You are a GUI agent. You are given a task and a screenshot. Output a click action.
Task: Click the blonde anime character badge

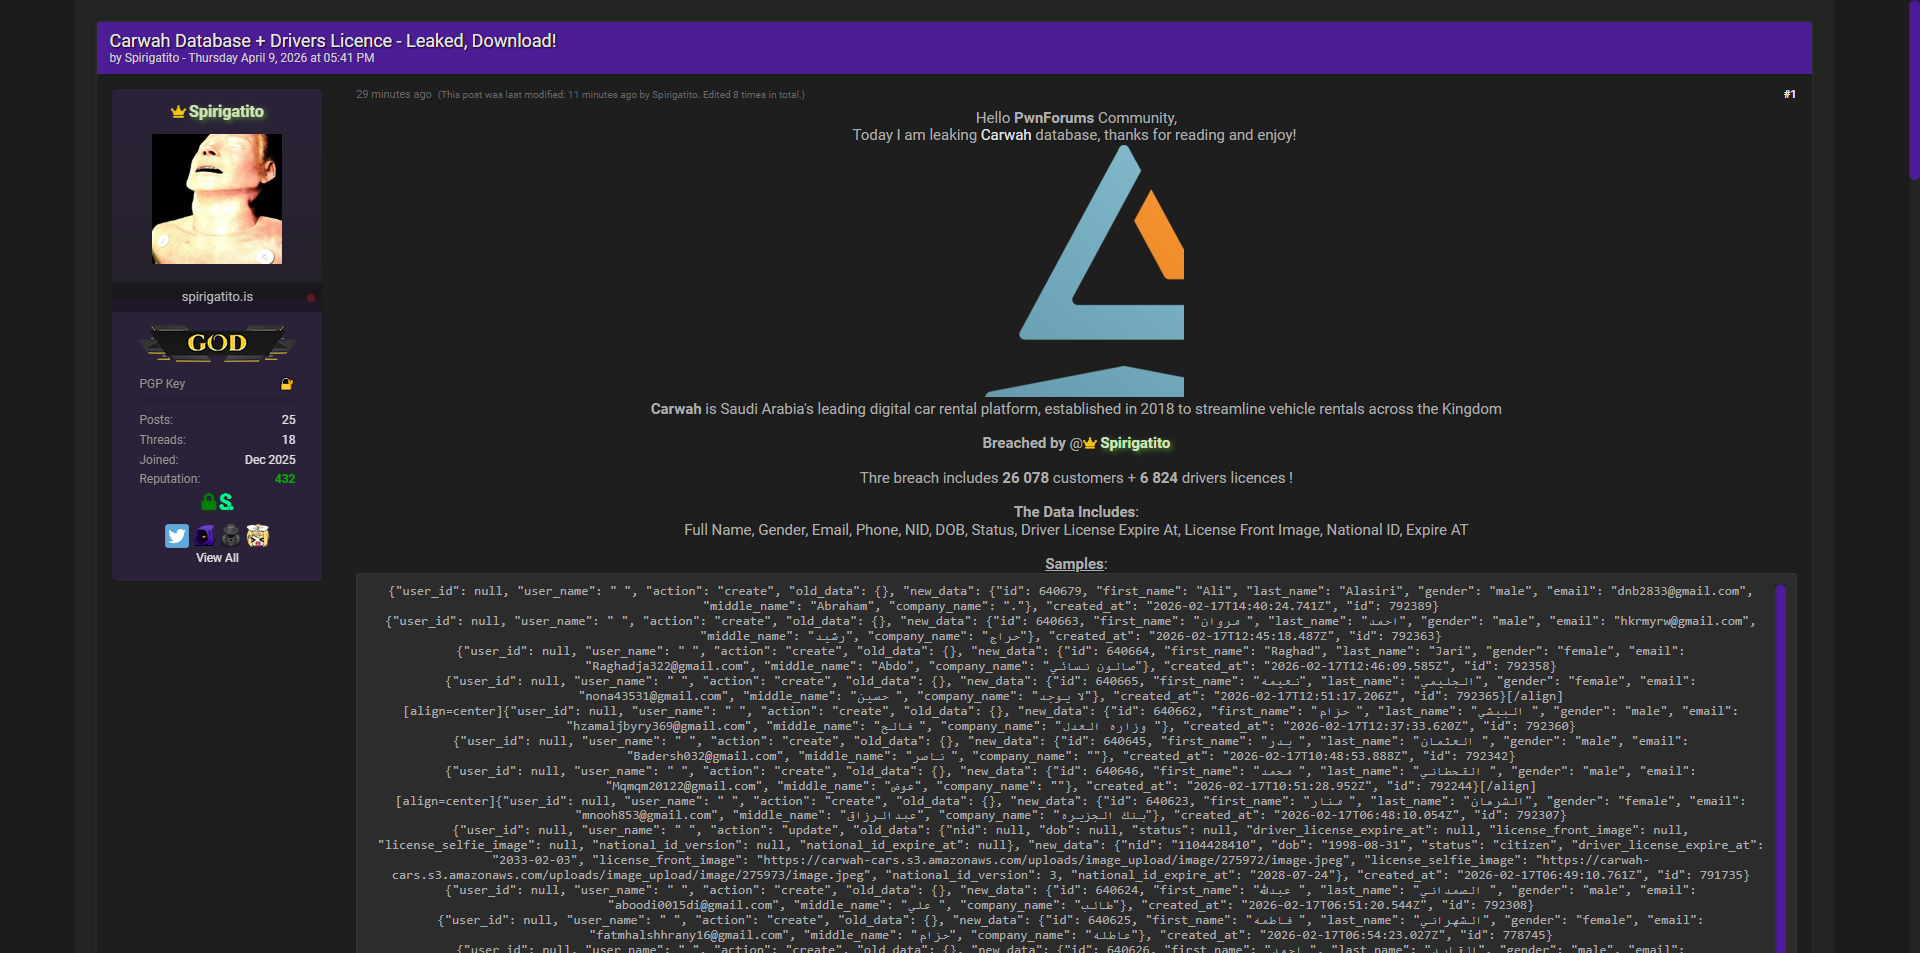point(258,536)
